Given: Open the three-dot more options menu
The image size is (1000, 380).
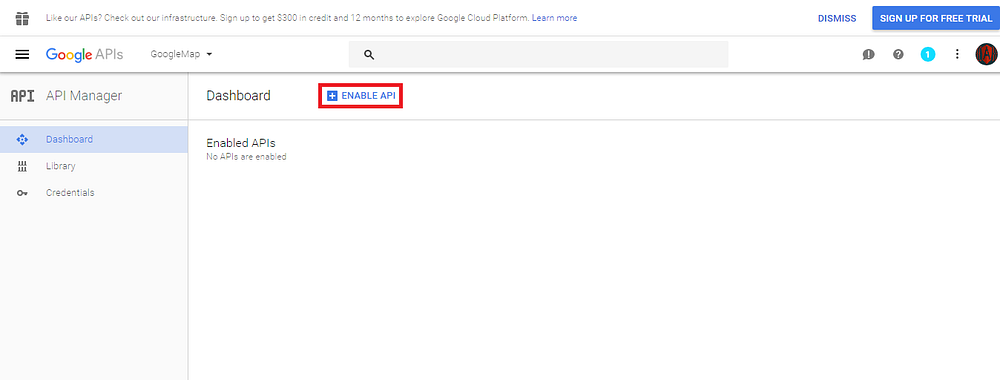Looking at the screenshot, I should pos(957,54).
